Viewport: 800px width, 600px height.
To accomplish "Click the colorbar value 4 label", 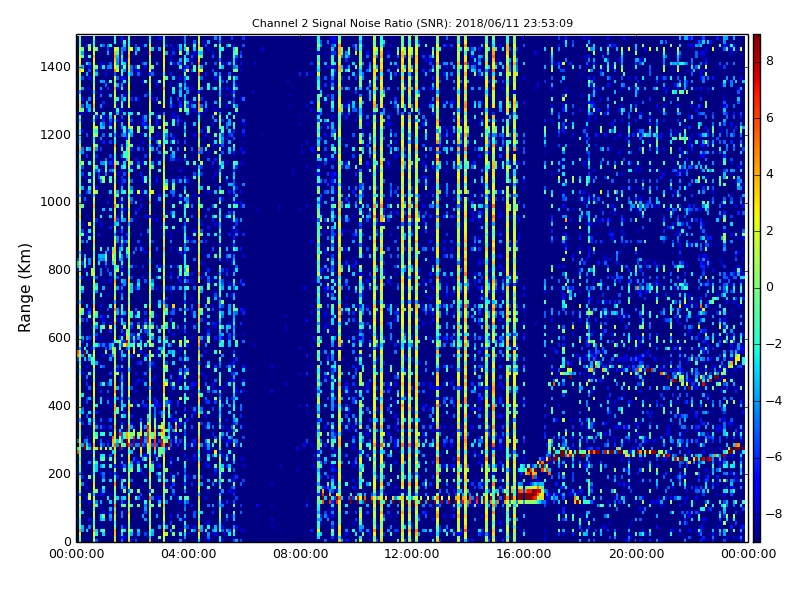I will coord(770,174).
